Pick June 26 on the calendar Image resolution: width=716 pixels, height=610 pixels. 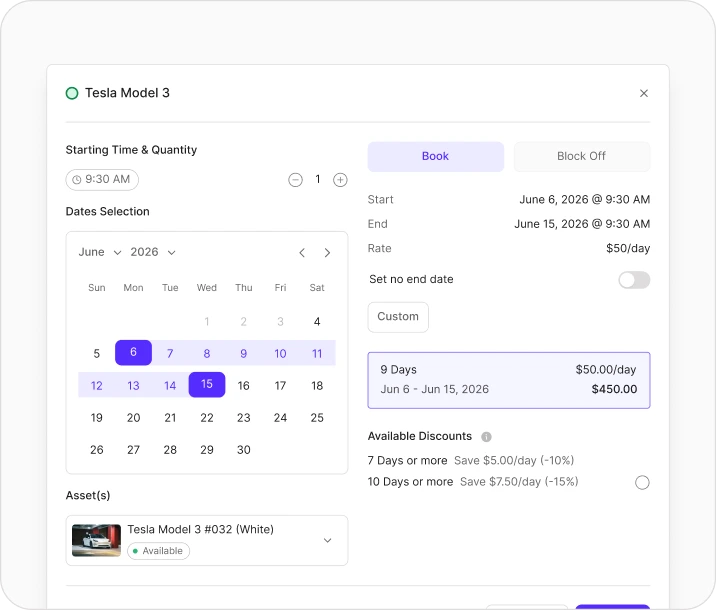click(96, 450)
